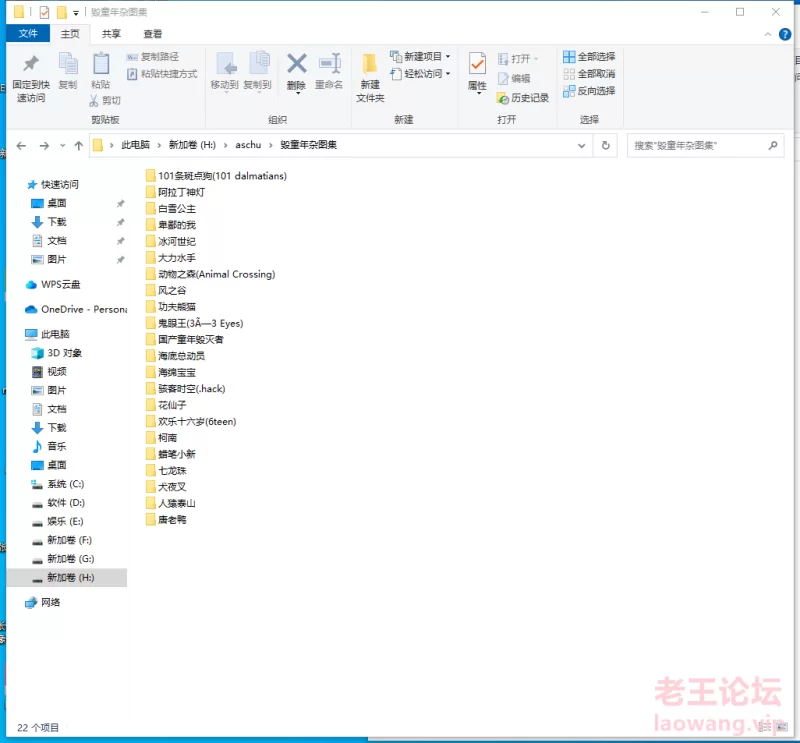Viewport: 800px width, 743px height.
Task: Click the properties checkmark icon in title bar
Action: coord(44,12)
